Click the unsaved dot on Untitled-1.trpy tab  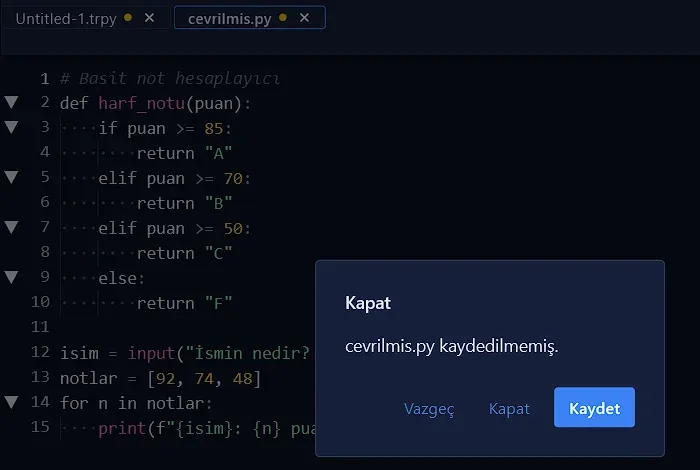point(128,17)
